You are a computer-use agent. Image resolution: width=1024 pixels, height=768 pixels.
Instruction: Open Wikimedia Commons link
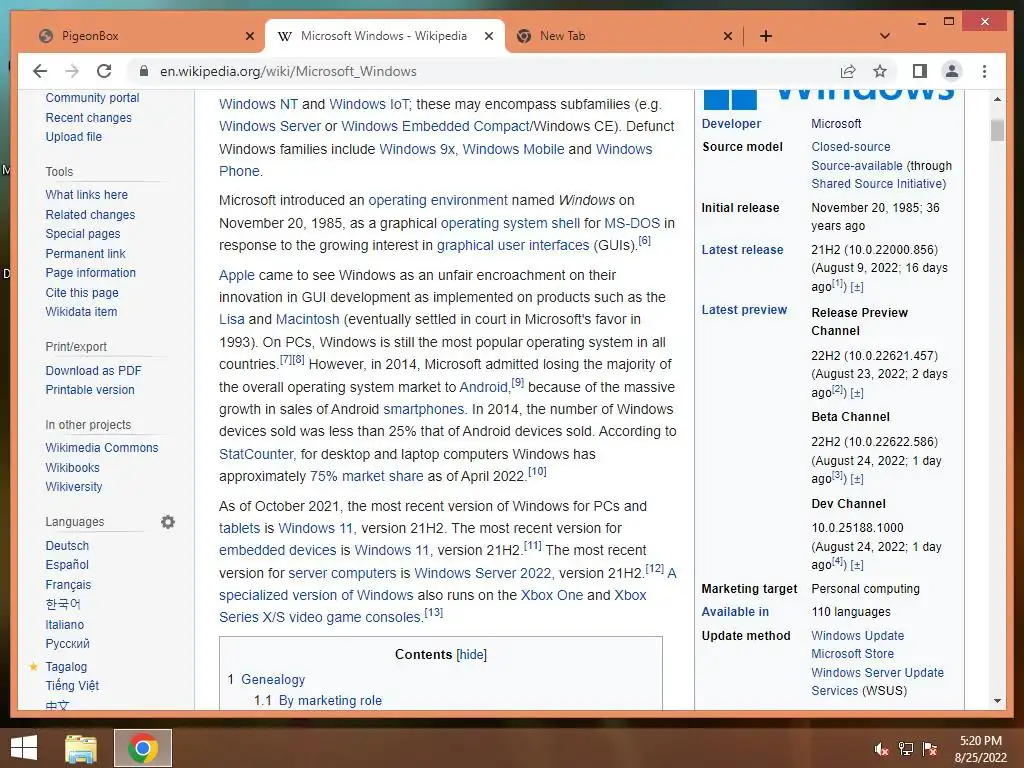pyautogui.click(x=101, y=447)
